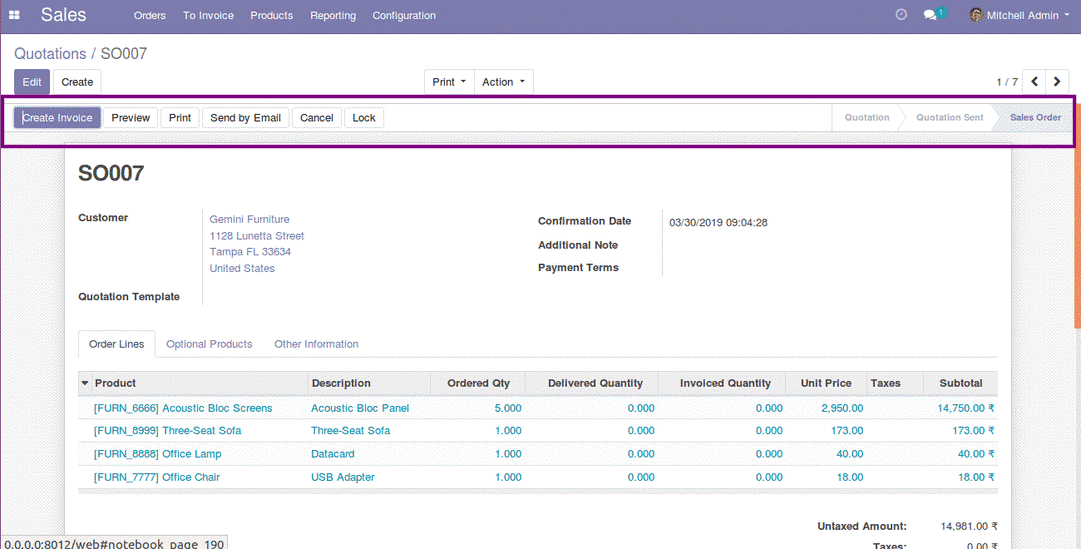1081x549 pixels.
Task: Open the Orders menu
Action: 150,15
